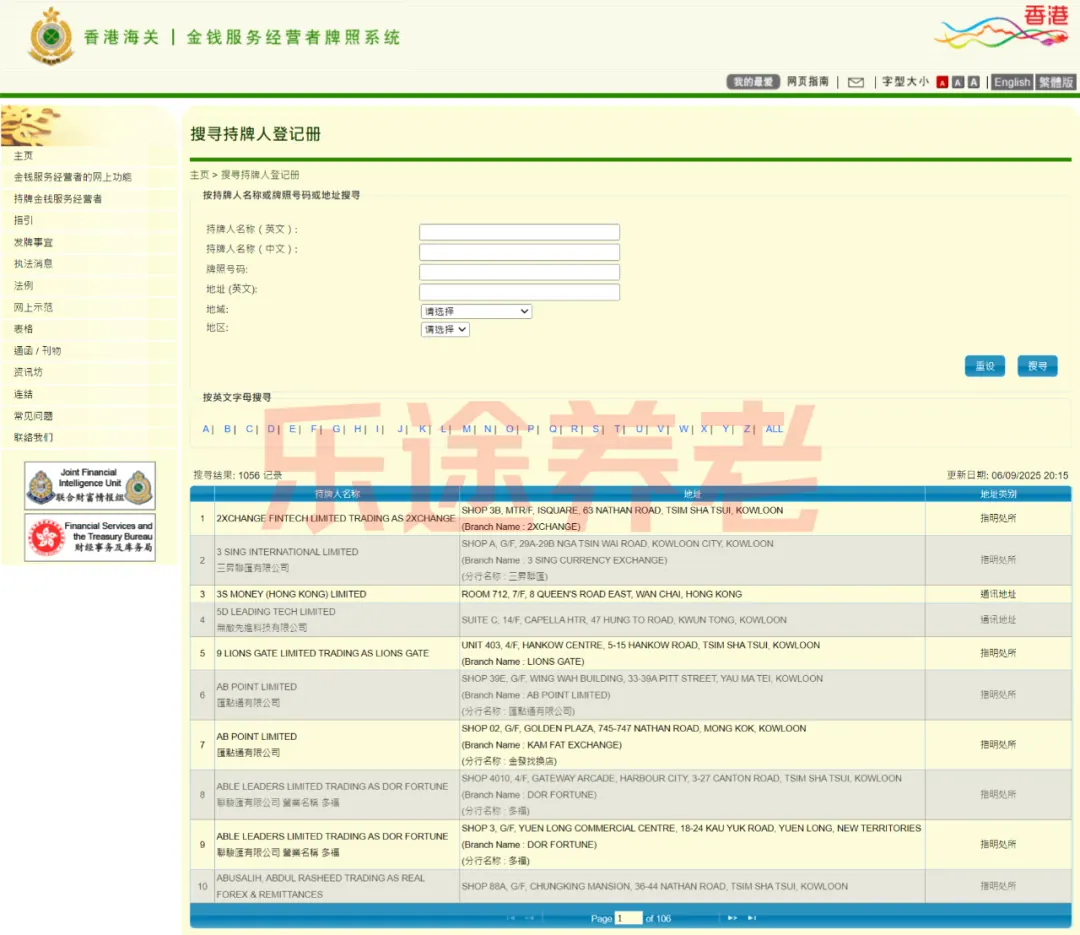Open 常见问题 sidebar item
The width and height of the screenshot is (1080, 935).
tap(32, 415)
